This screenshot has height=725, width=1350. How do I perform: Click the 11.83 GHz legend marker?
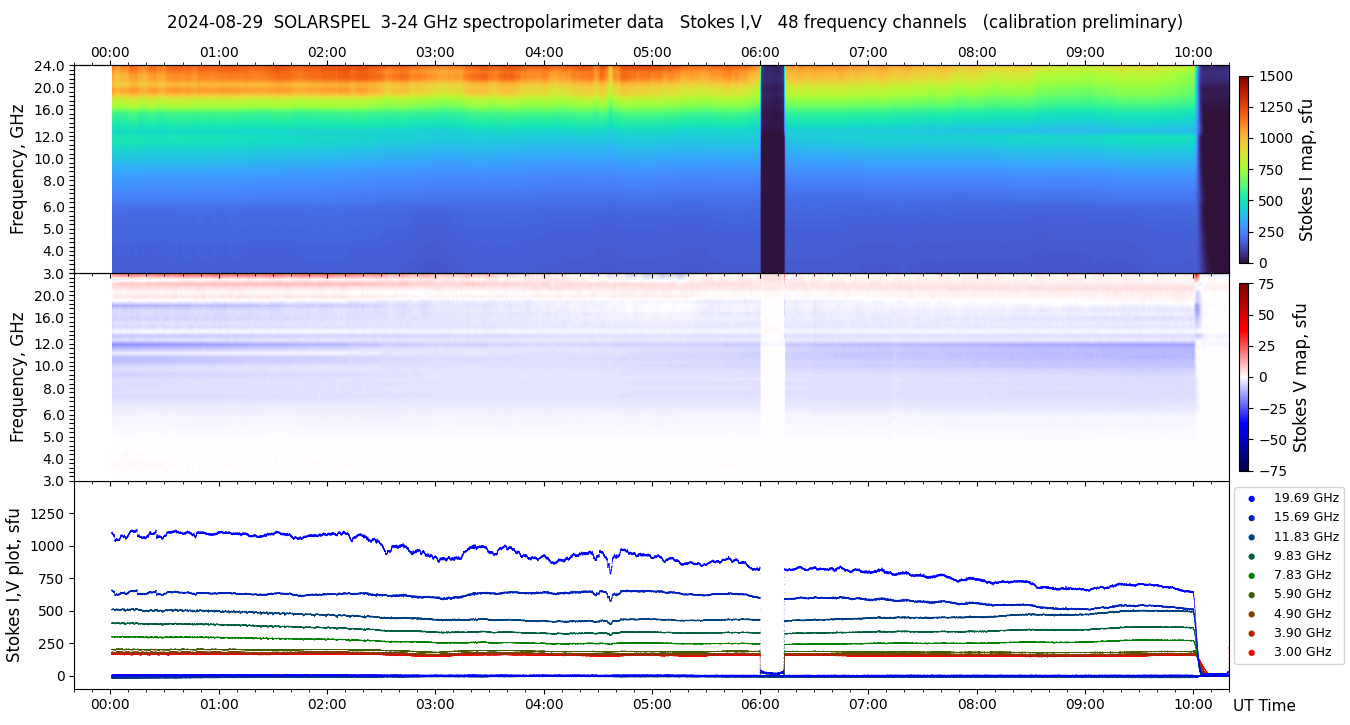[x=1251, y=537]
